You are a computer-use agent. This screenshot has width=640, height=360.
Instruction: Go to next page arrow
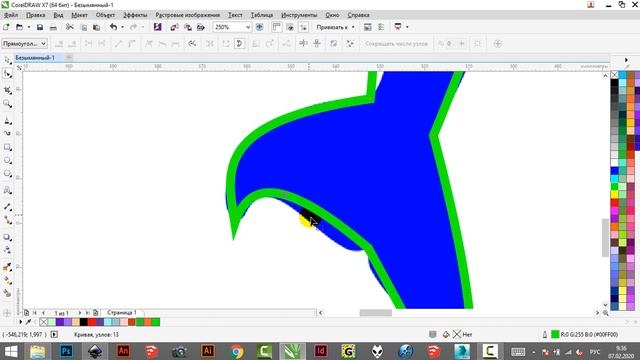(80, 313)
